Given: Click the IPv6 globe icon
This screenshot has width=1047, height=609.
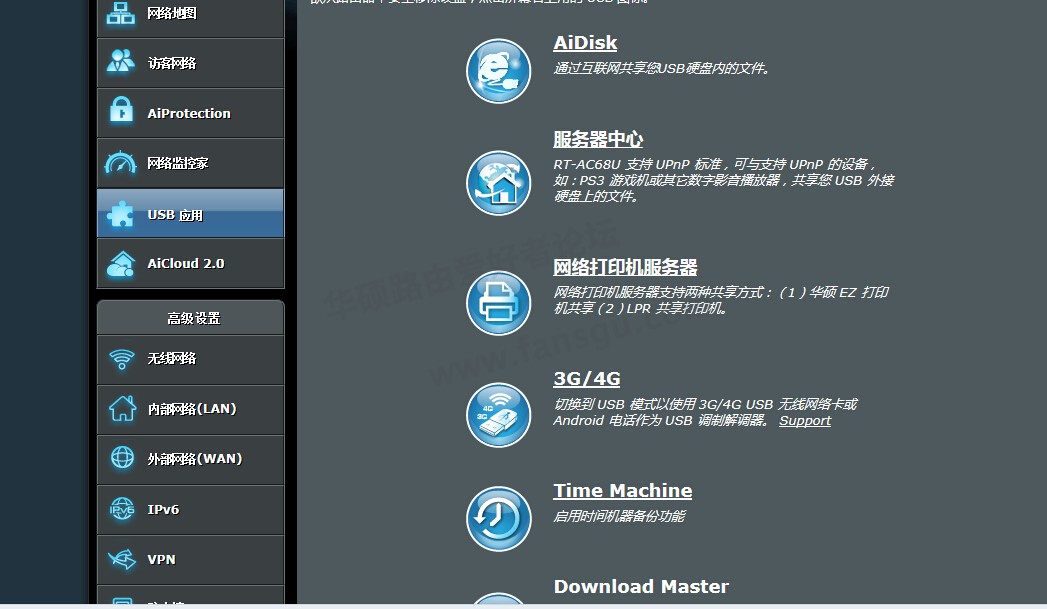Looking at the screenshot, I should 122,509.
